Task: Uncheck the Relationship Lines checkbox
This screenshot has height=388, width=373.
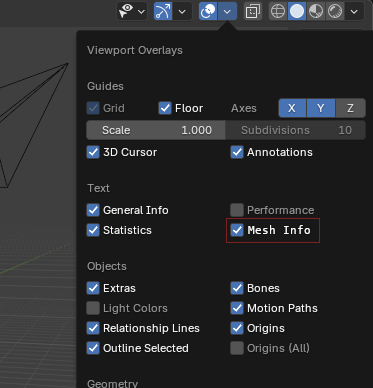Action: point(93,328)
